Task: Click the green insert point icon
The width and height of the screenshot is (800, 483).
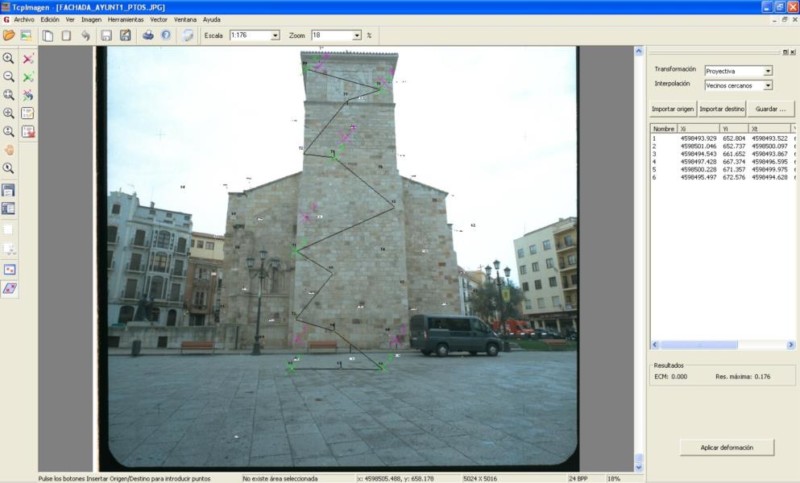Action: click(x=28, y=77)
